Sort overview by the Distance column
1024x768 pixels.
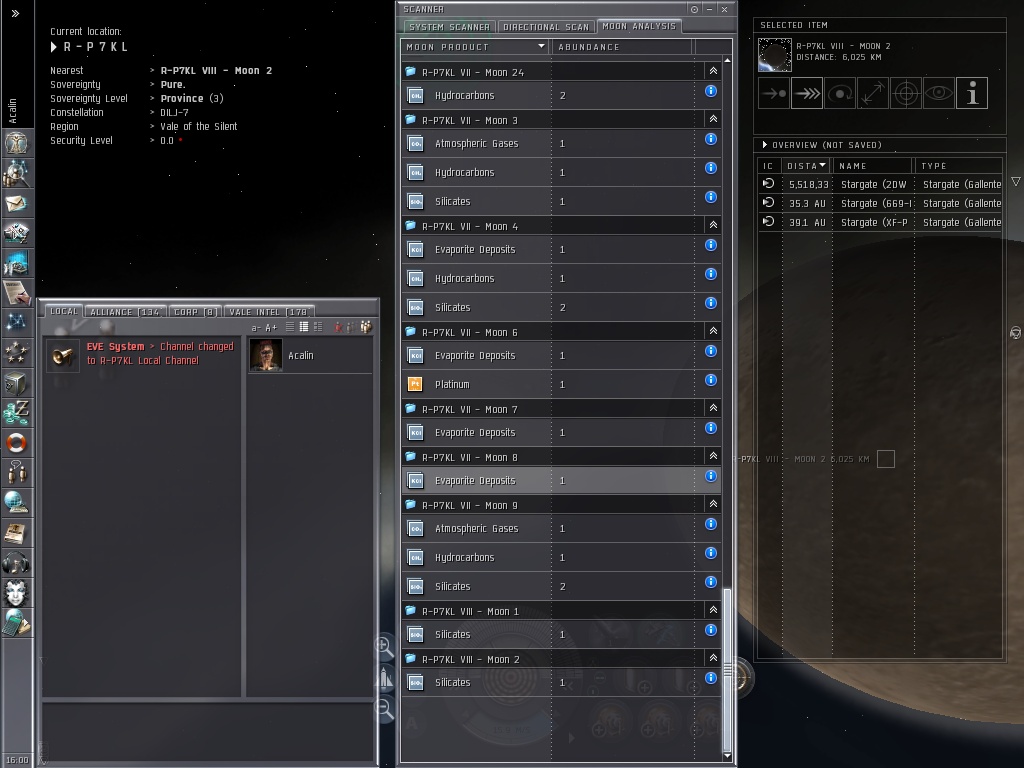807,166
